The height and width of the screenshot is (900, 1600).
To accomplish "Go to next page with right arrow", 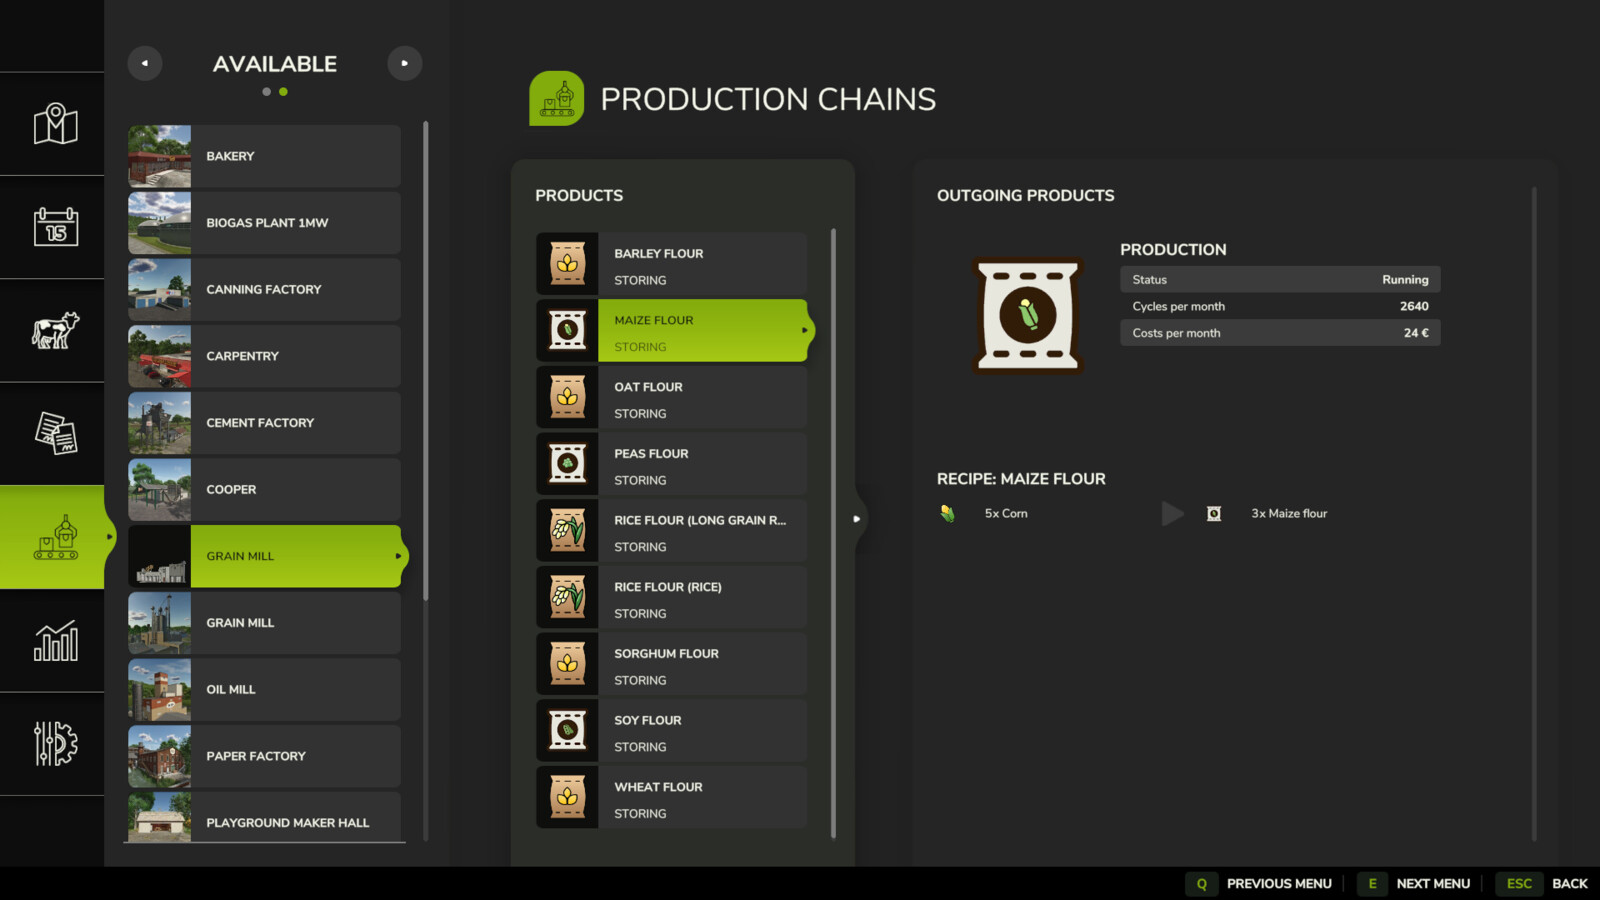I will [x=404, y=63].
